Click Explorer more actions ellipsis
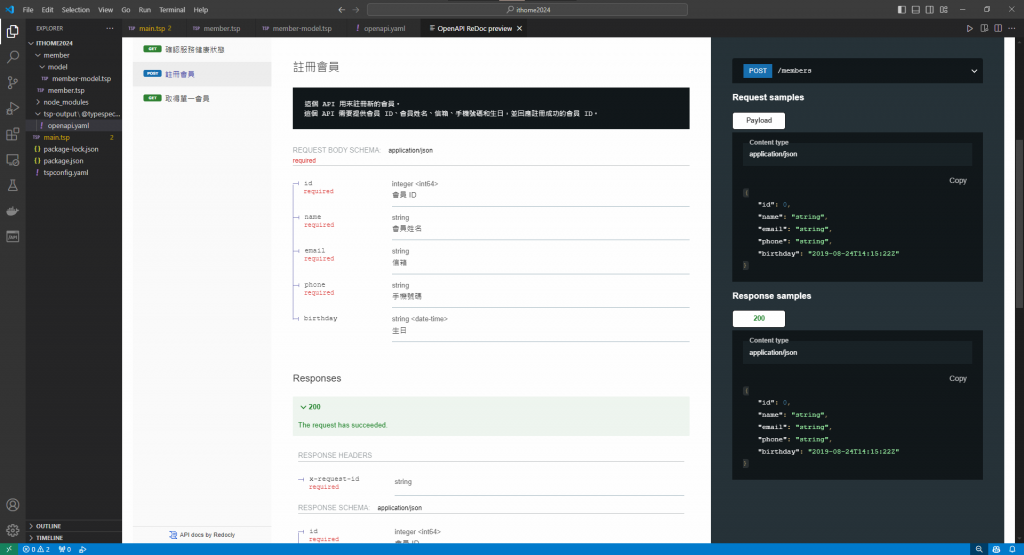 pos(110,28)
